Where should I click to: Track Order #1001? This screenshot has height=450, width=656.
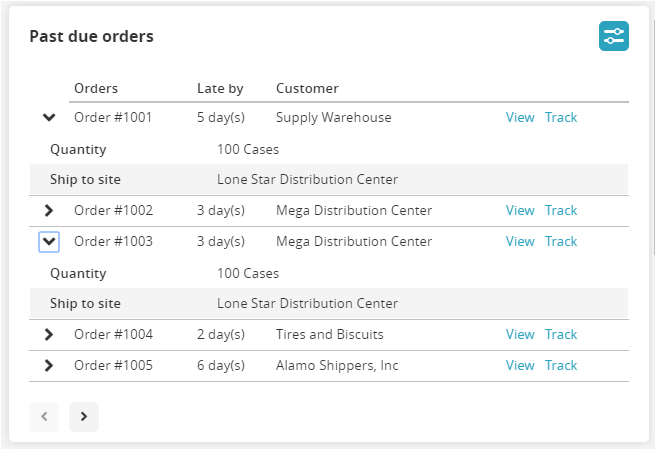561,117
